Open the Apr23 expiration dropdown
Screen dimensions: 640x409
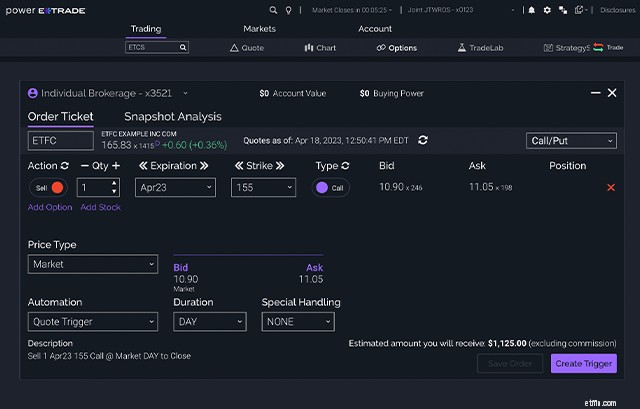175,187
